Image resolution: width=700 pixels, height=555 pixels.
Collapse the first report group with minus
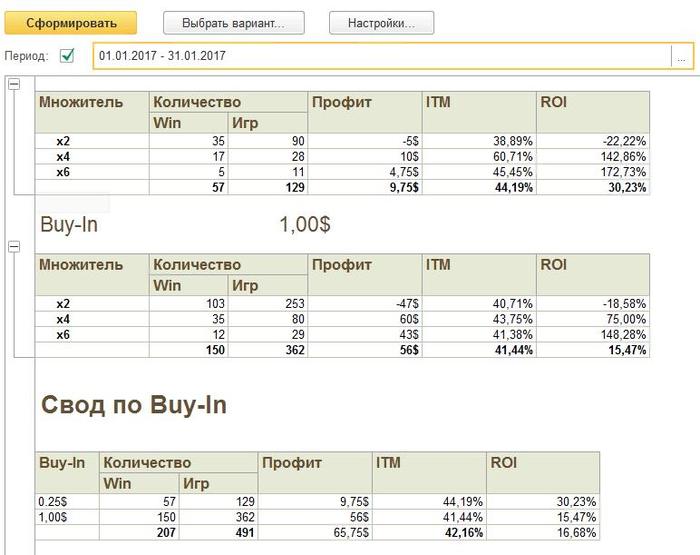(14, 85)
